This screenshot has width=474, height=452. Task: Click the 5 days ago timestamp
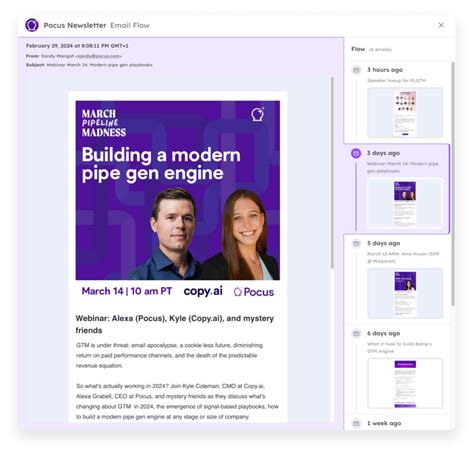pos(384,243)
